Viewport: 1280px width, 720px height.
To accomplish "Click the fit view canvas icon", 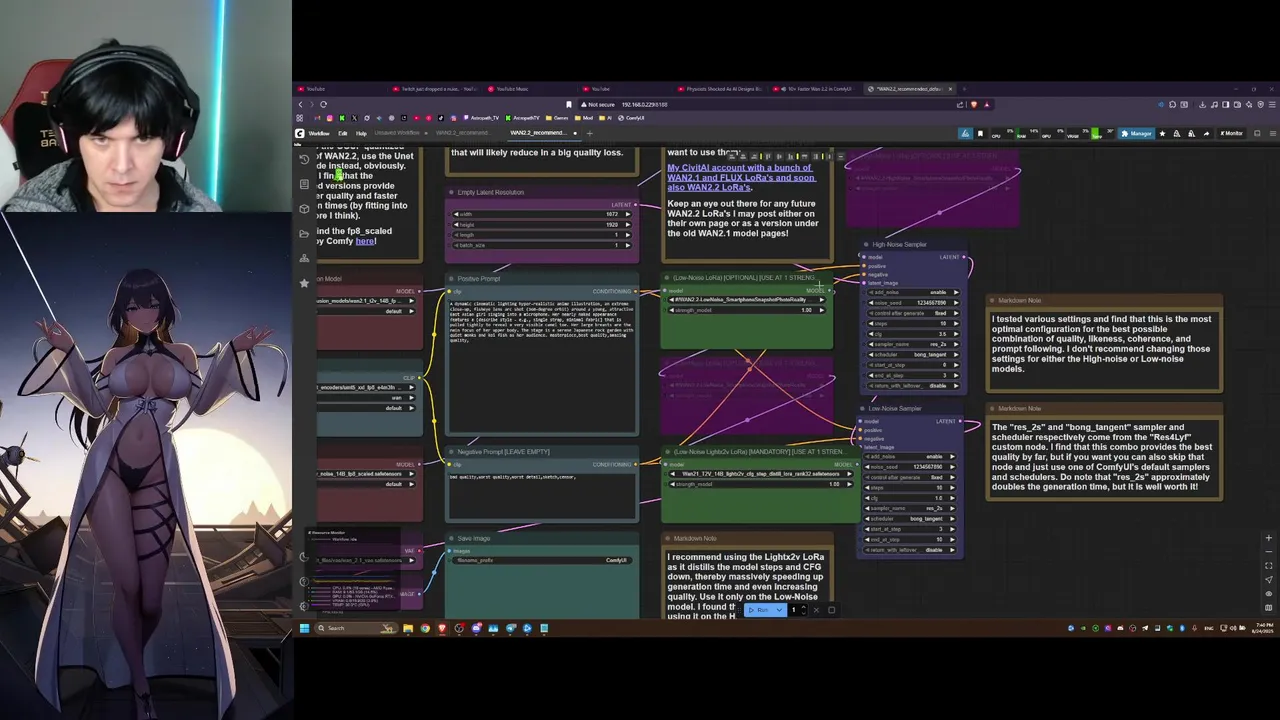I will pos(1269,566).
